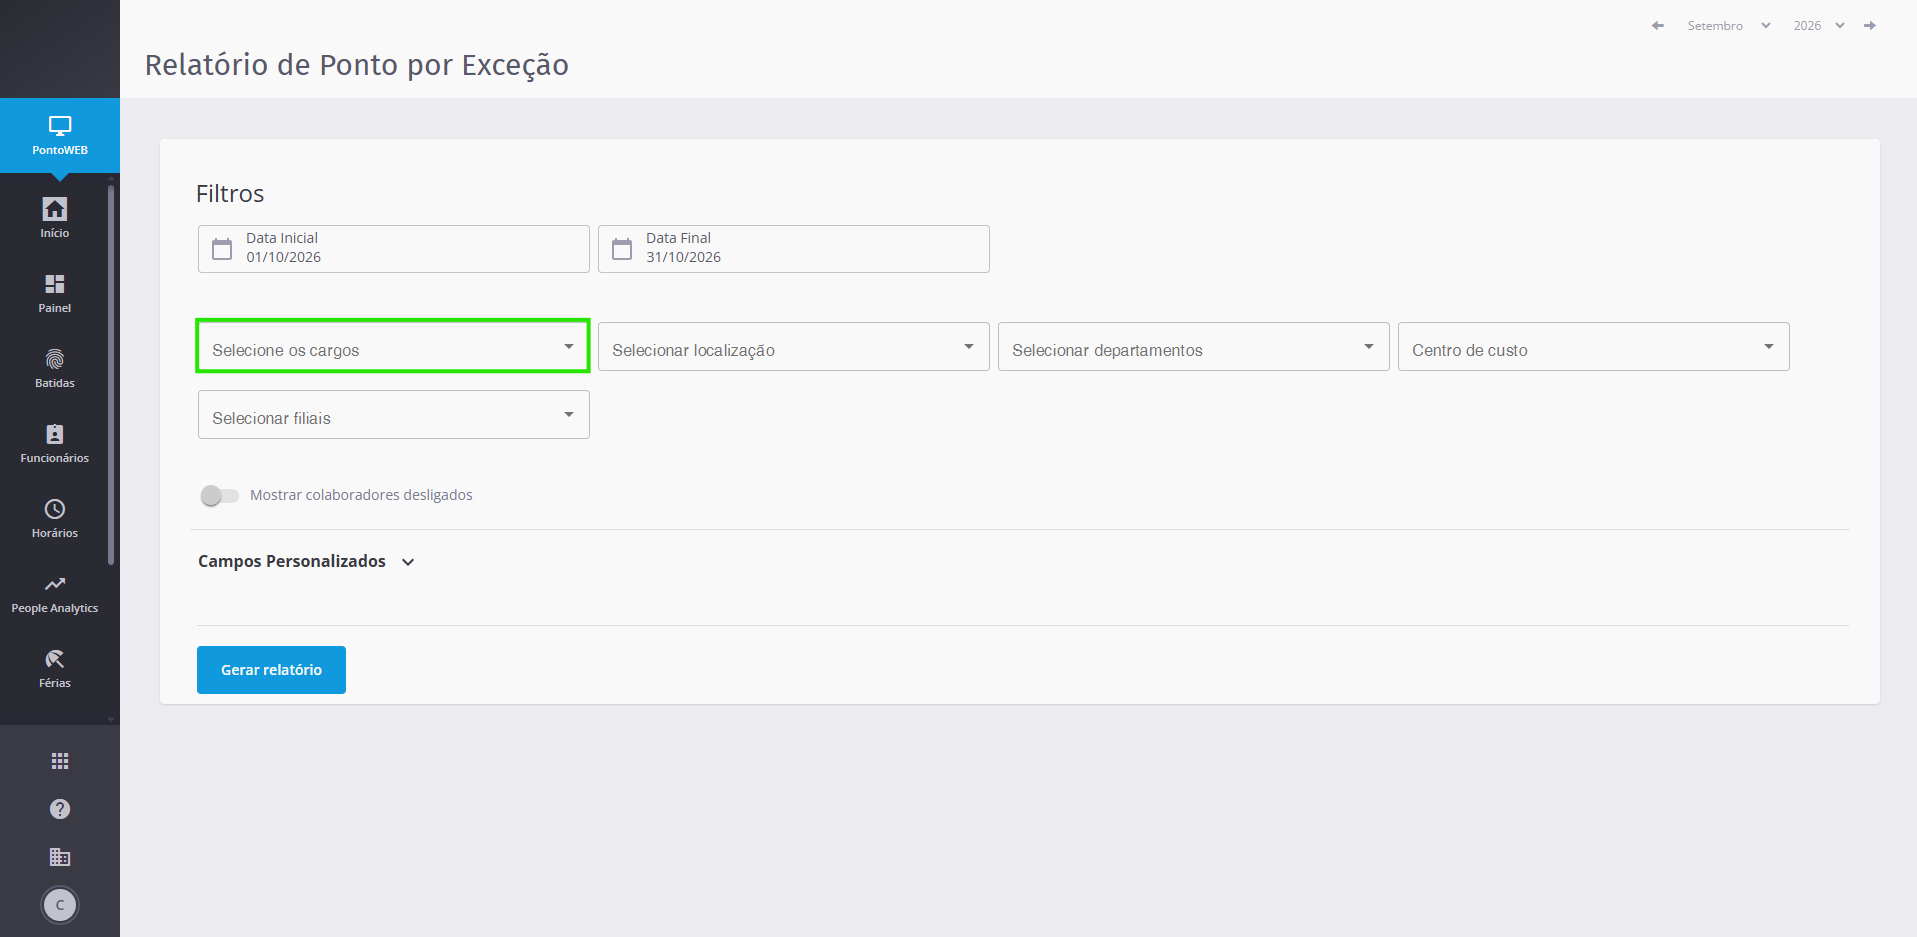Open the help question mark icon
Screen dimensions: 1917x937
(x=60, y=809)
